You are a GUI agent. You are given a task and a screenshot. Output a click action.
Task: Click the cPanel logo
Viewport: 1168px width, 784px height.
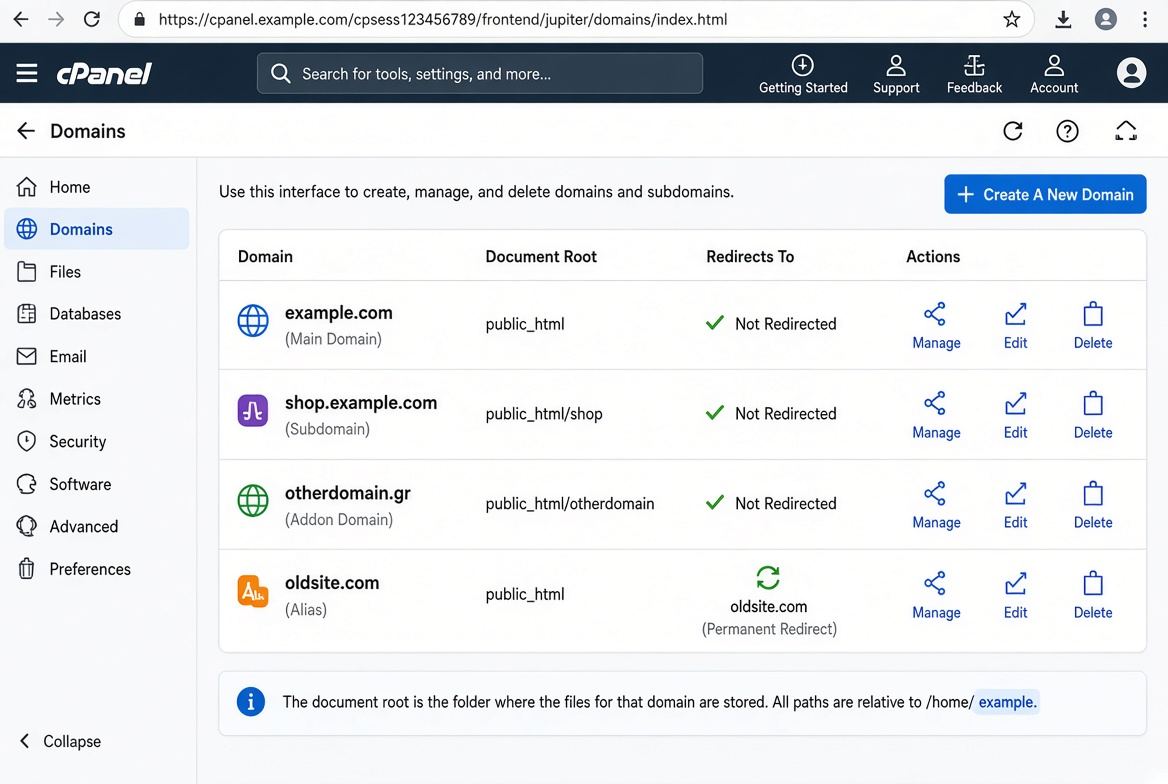point(104,73)
